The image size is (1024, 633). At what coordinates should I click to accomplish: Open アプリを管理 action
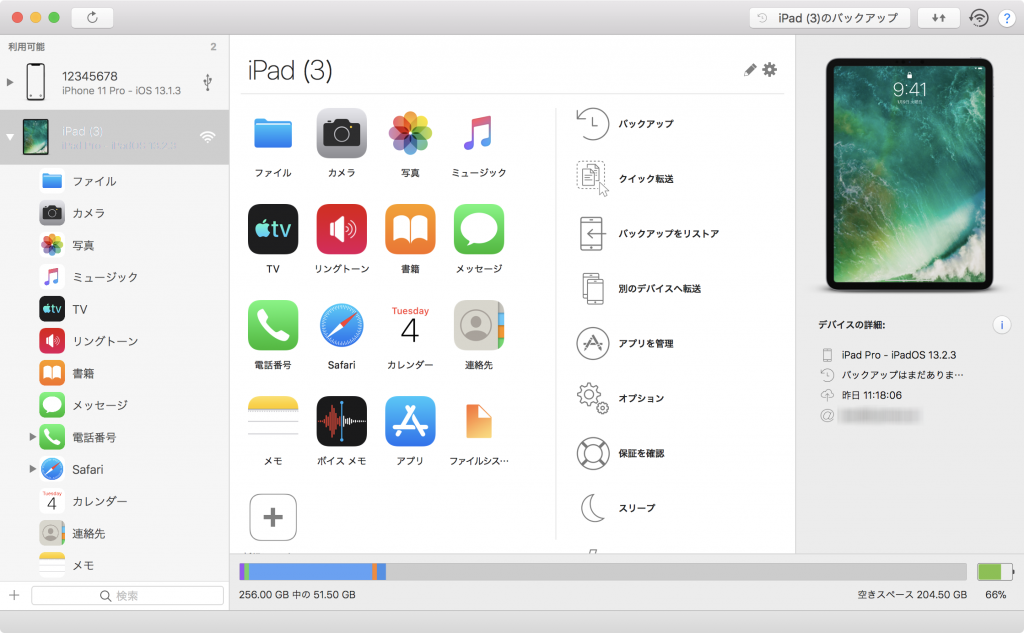tap(625, 344)
